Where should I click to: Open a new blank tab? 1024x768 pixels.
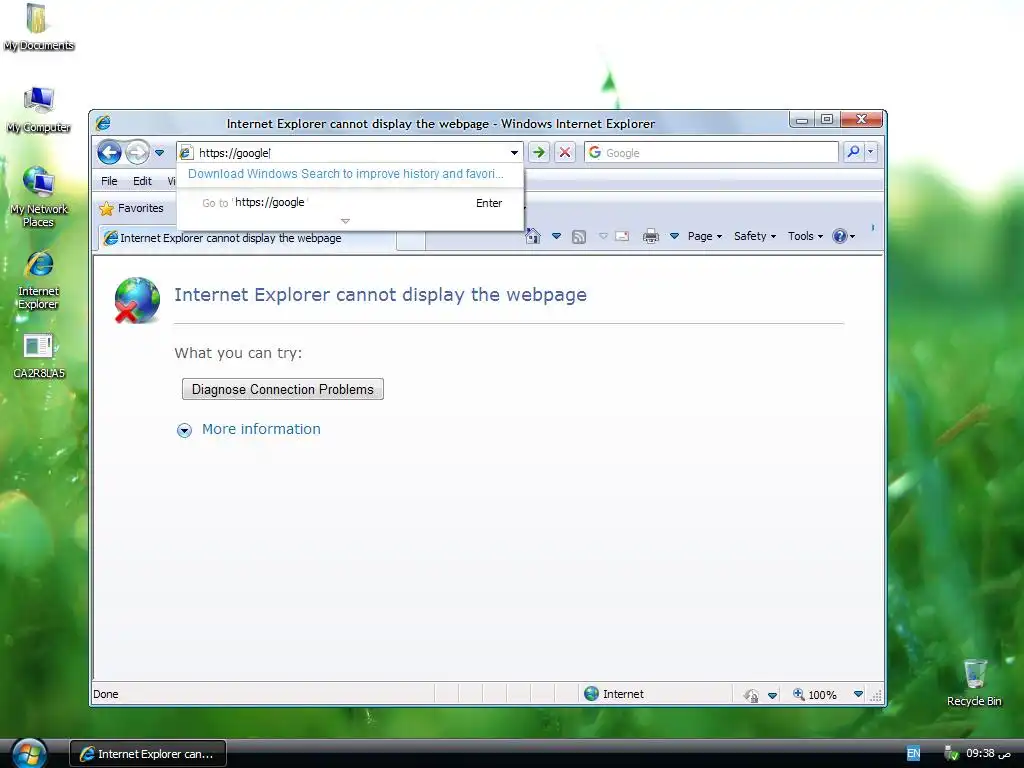coord(411,240)
